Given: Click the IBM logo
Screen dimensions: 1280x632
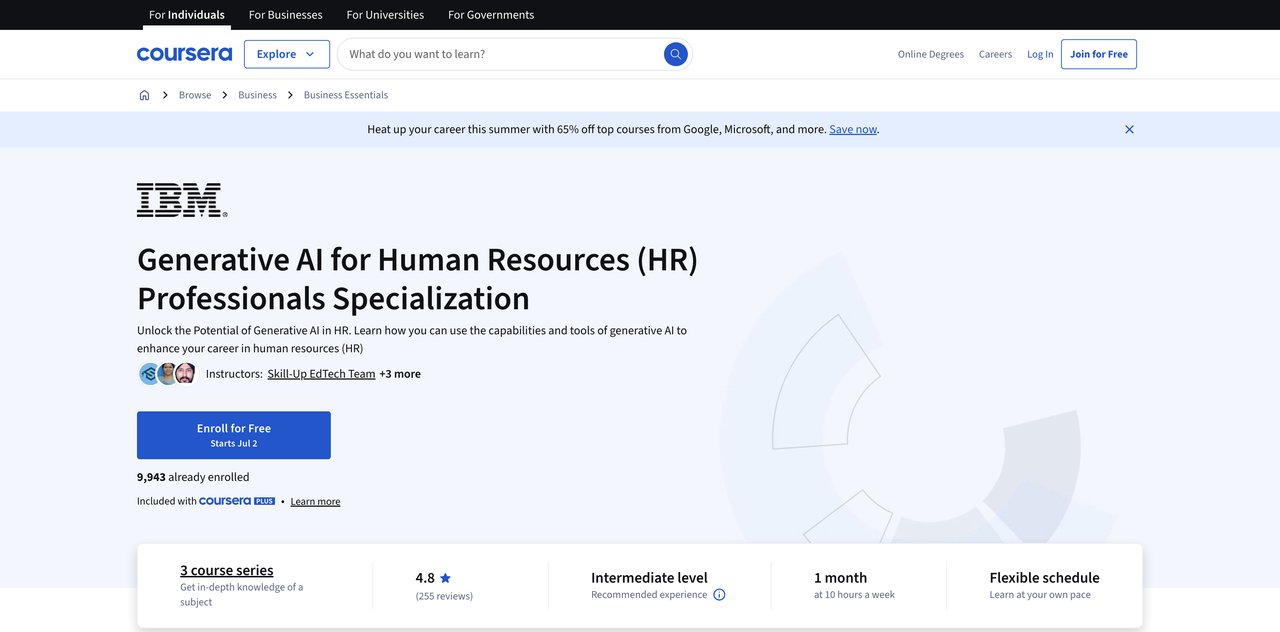Looking at the screenshot, I should 182,200.
